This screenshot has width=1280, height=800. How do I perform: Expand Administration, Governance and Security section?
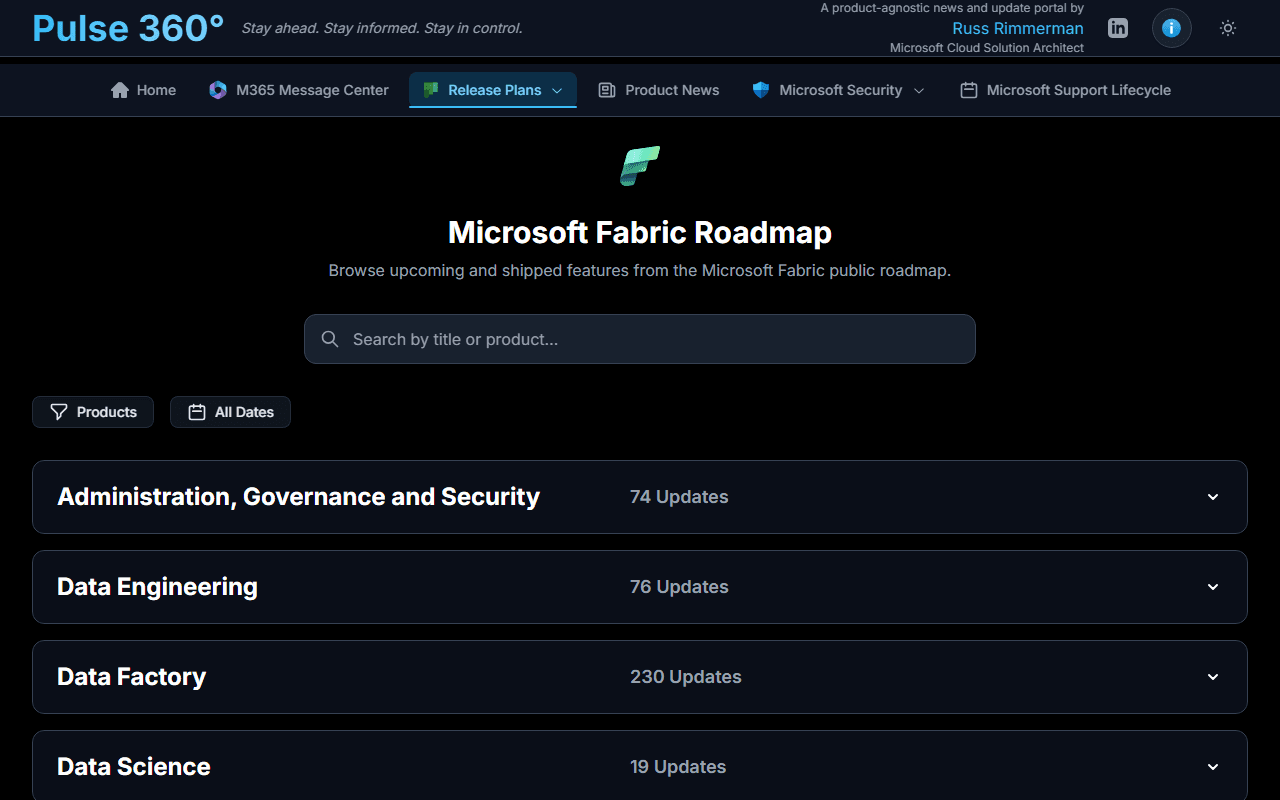(640, 497)
